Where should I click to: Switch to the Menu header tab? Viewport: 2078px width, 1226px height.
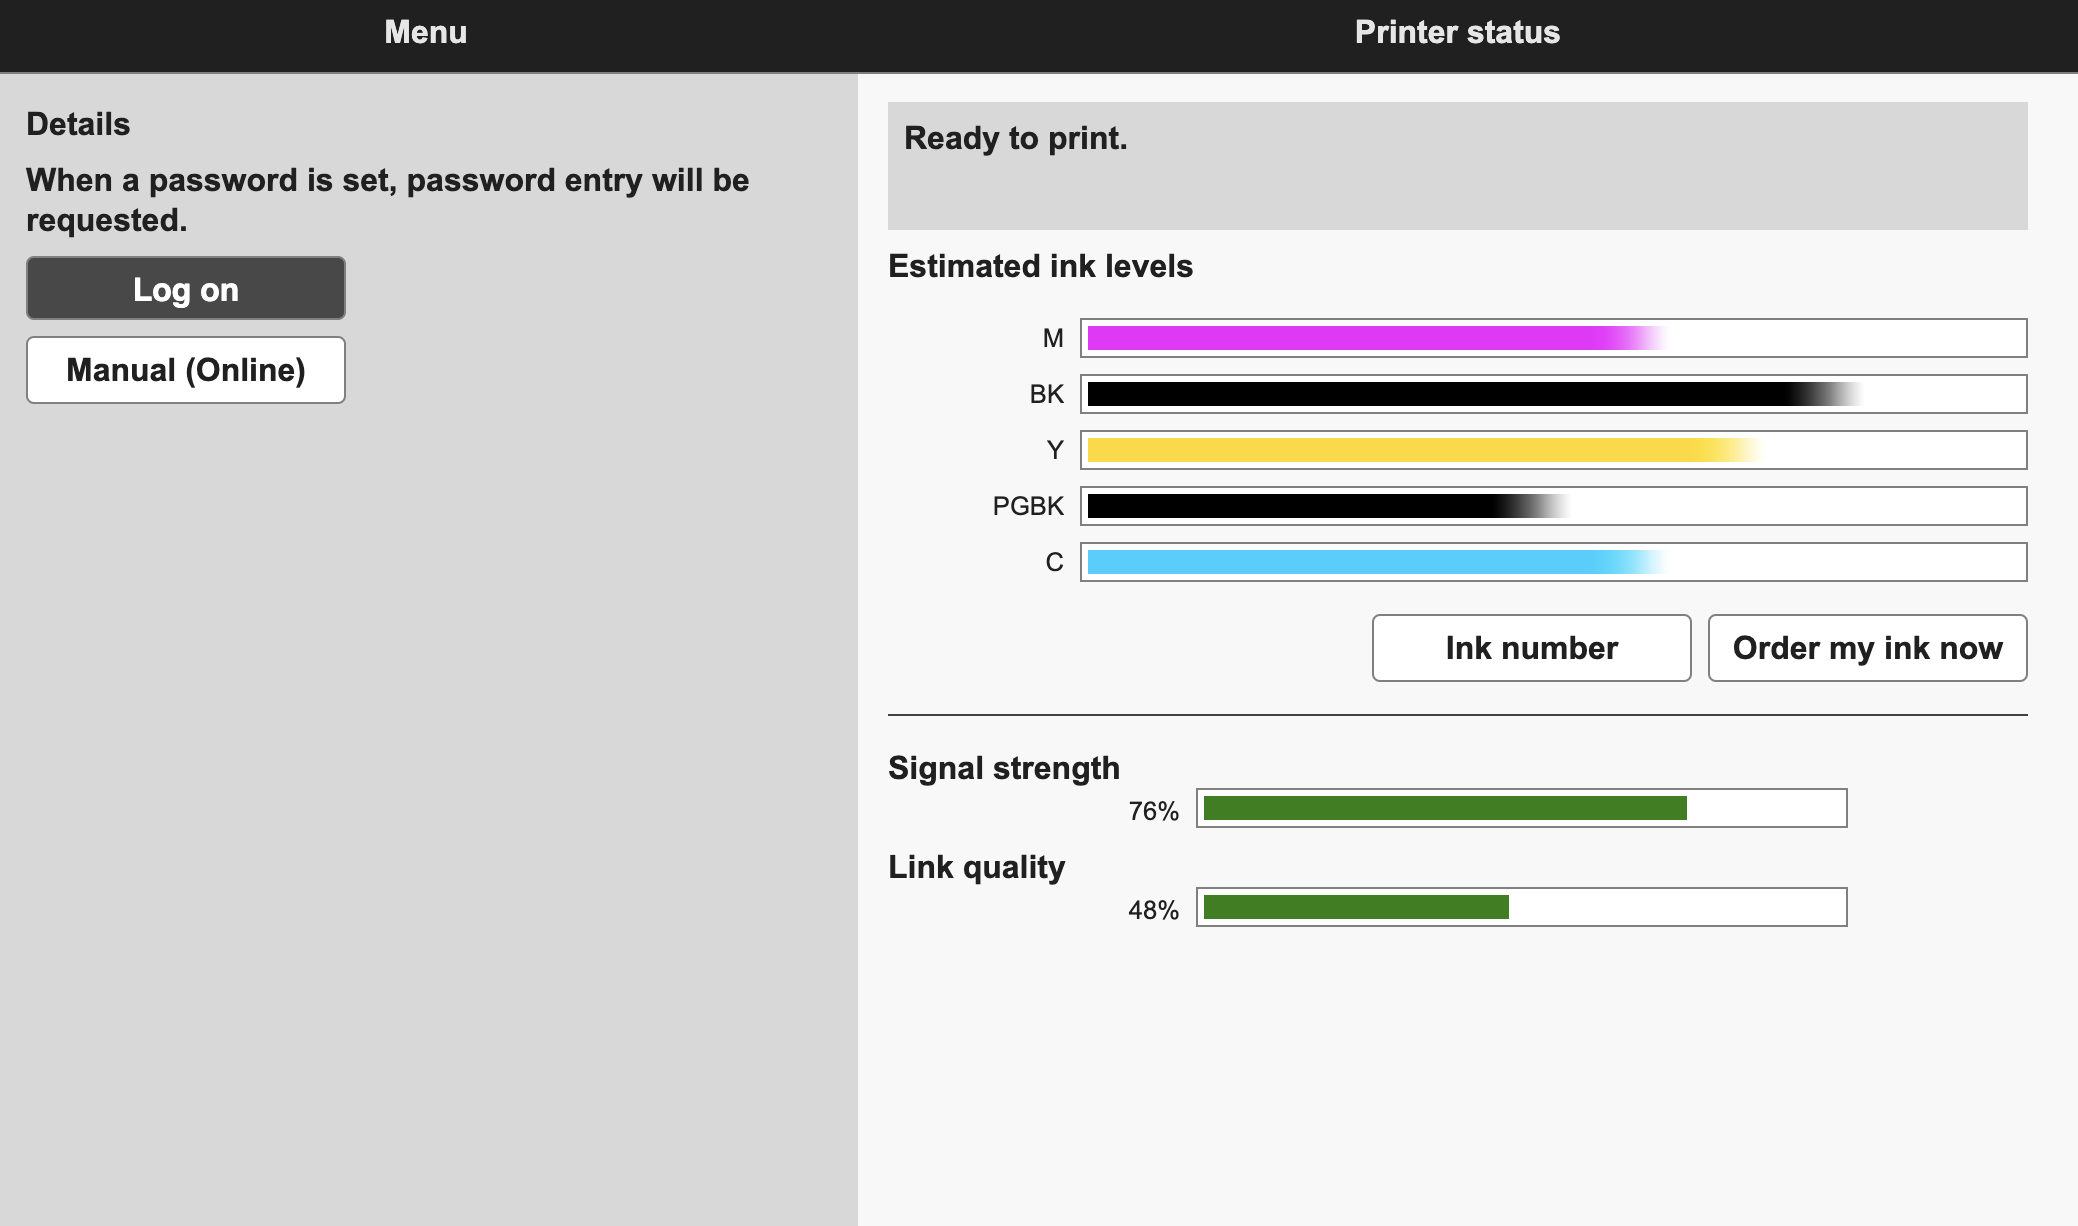(426, 33)
